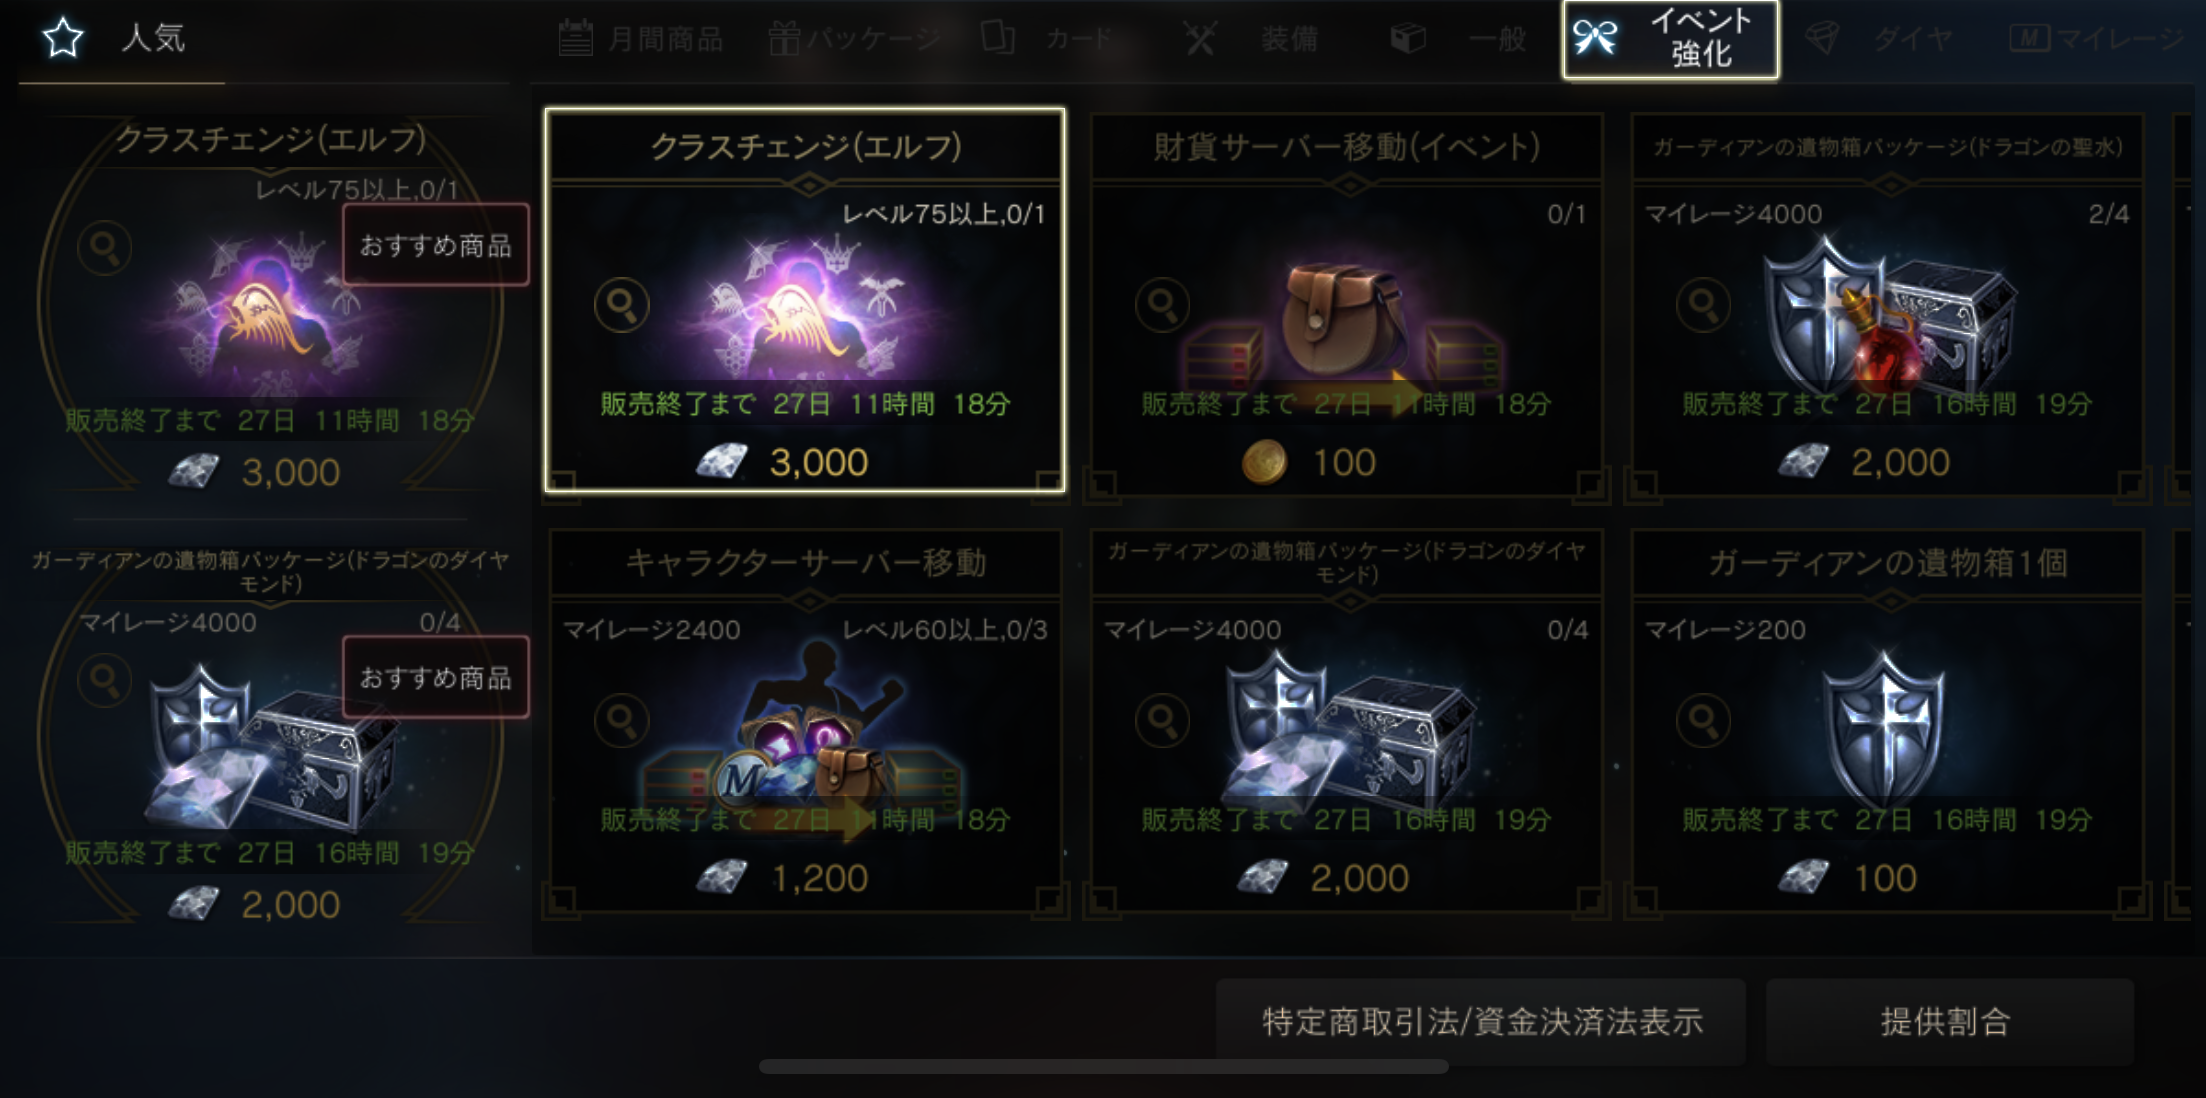Click the ガーディアンの遺物箱1個 shield image
Viewport: 2206px width, 1098px height.
click(x=1885, y=725)
